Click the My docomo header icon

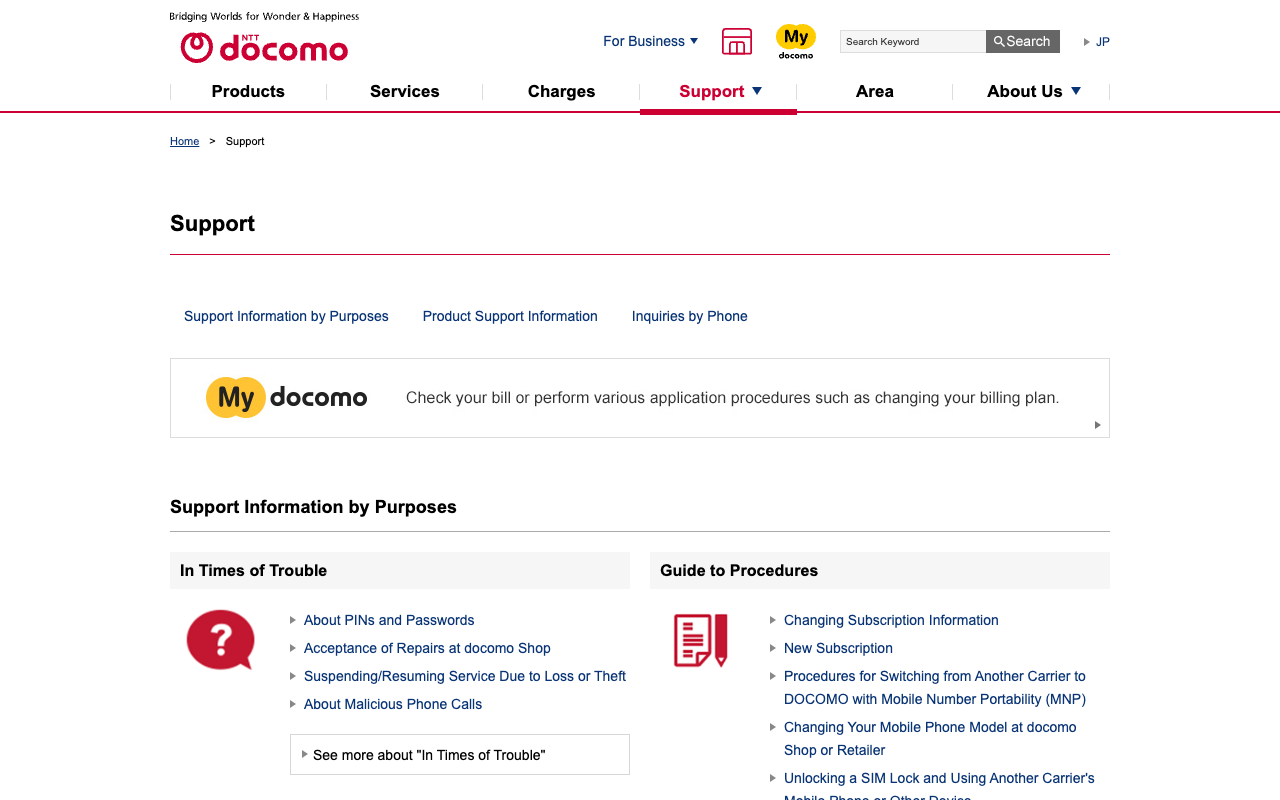pos(796,41)
